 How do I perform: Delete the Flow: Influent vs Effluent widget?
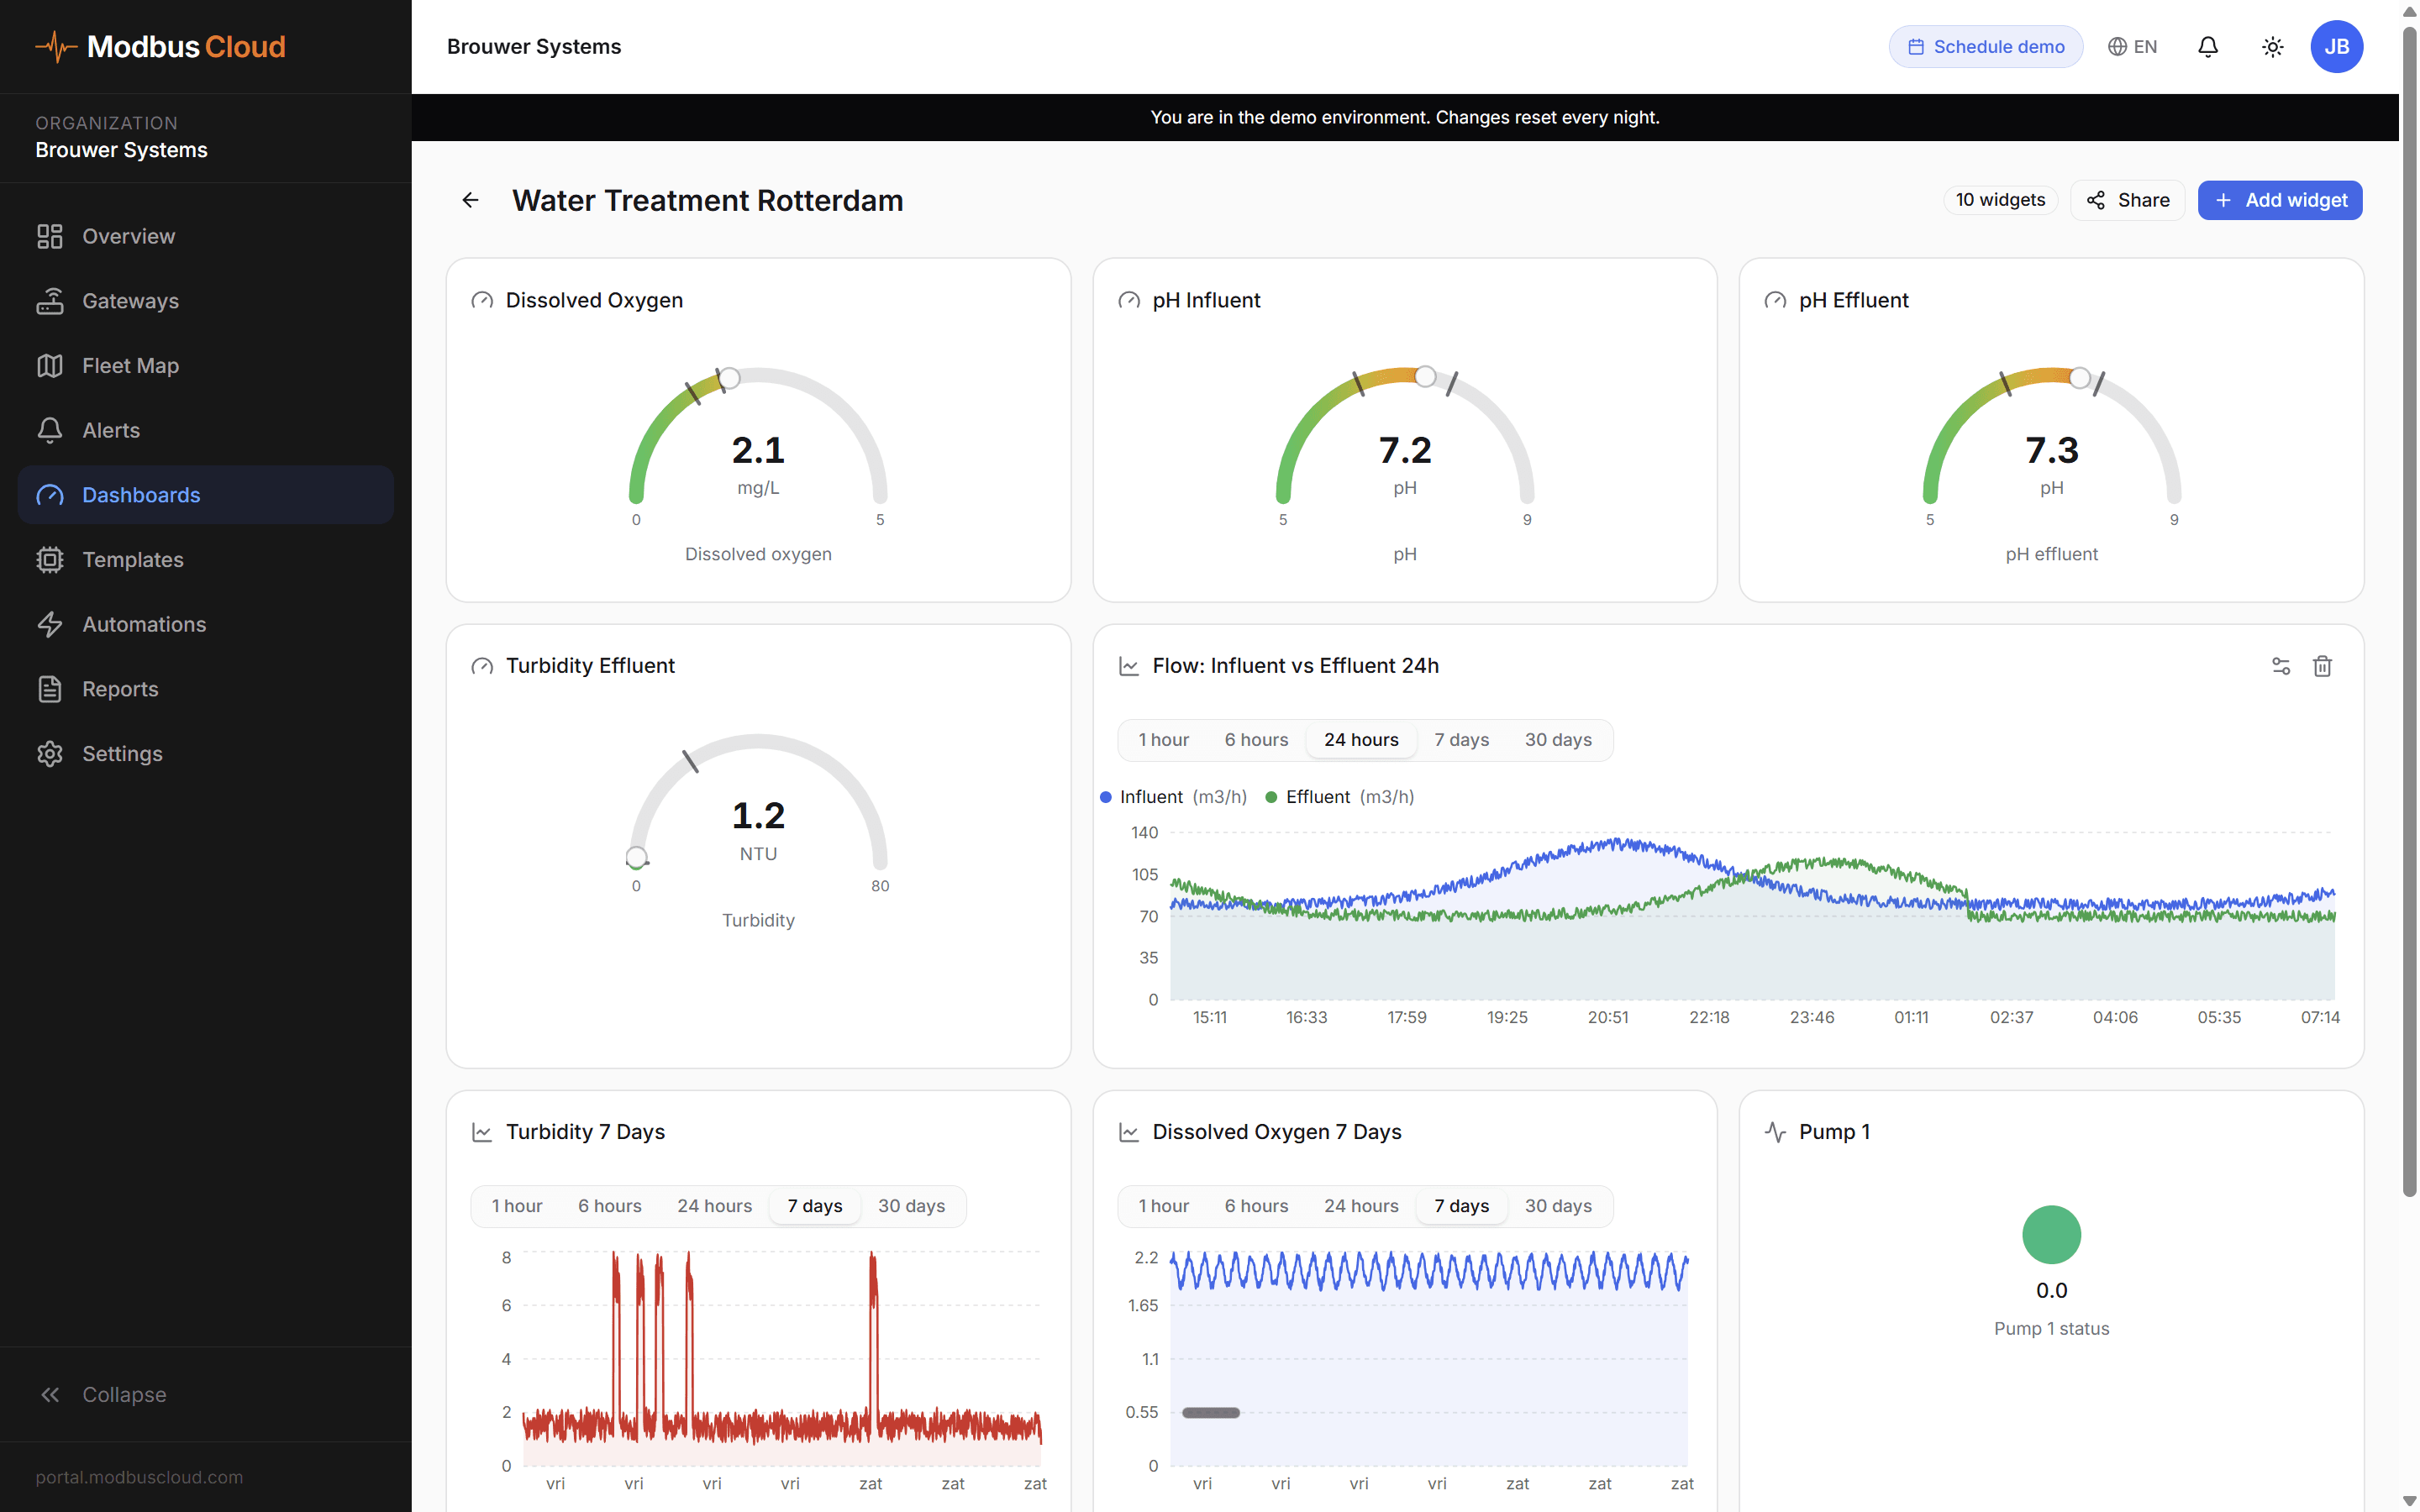tap(2323, 666)
